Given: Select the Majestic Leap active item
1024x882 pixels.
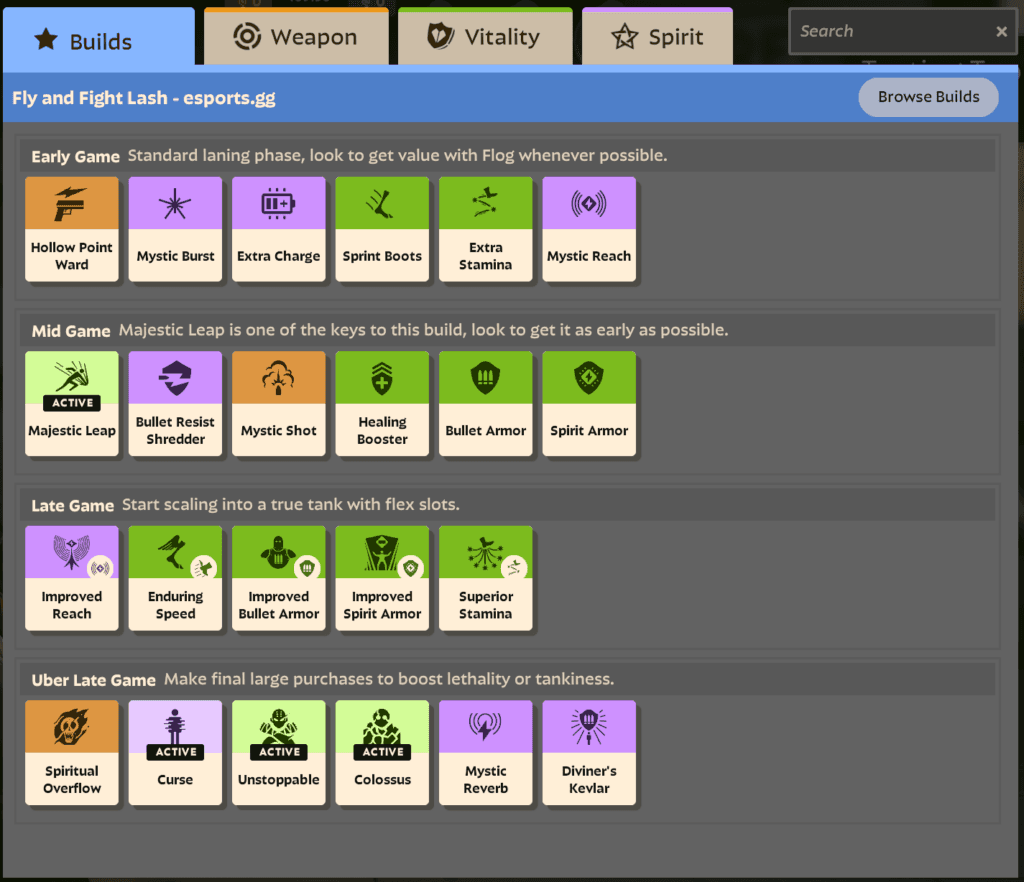Looking at the screenshot, I should tap(72, 403).
